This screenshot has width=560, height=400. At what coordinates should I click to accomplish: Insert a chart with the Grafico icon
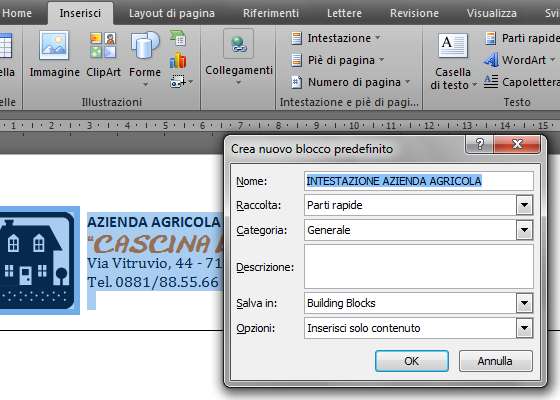pyautogui.click(x=178, y=60)
